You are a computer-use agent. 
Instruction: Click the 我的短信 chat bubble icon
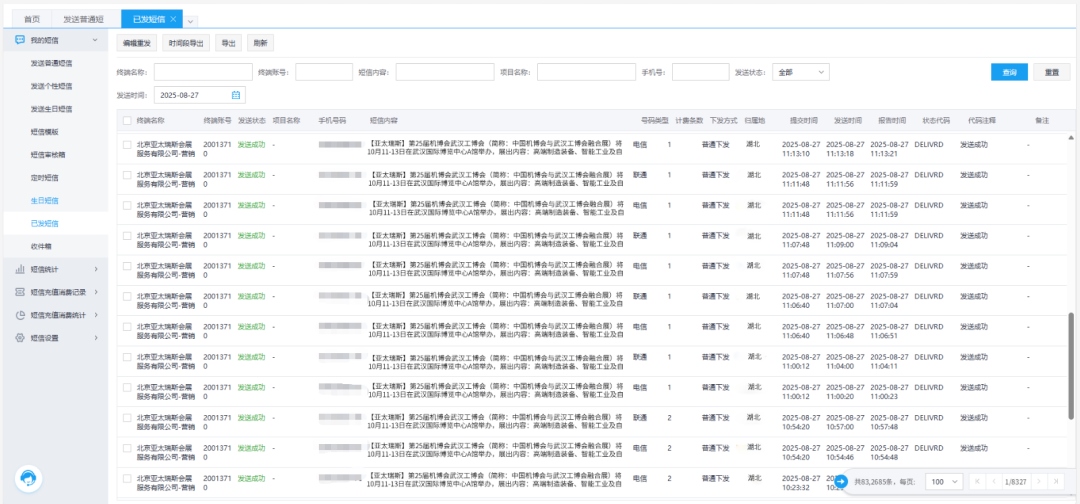coord(20,39)
